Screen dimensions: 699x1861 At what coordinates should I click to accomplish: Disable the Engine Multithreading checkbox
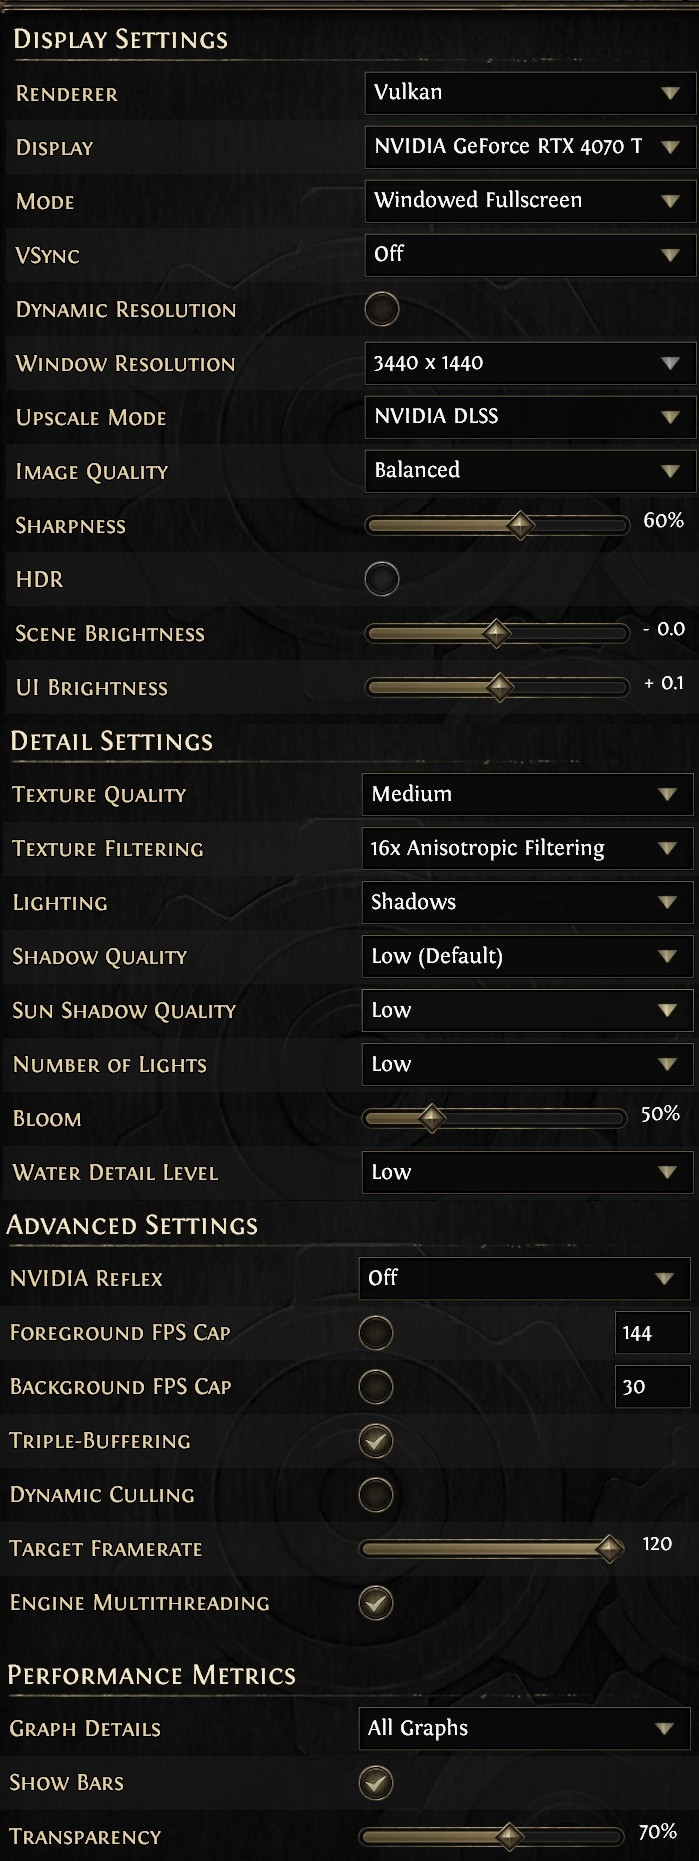pyautogui.click(x=376, y=1603)
